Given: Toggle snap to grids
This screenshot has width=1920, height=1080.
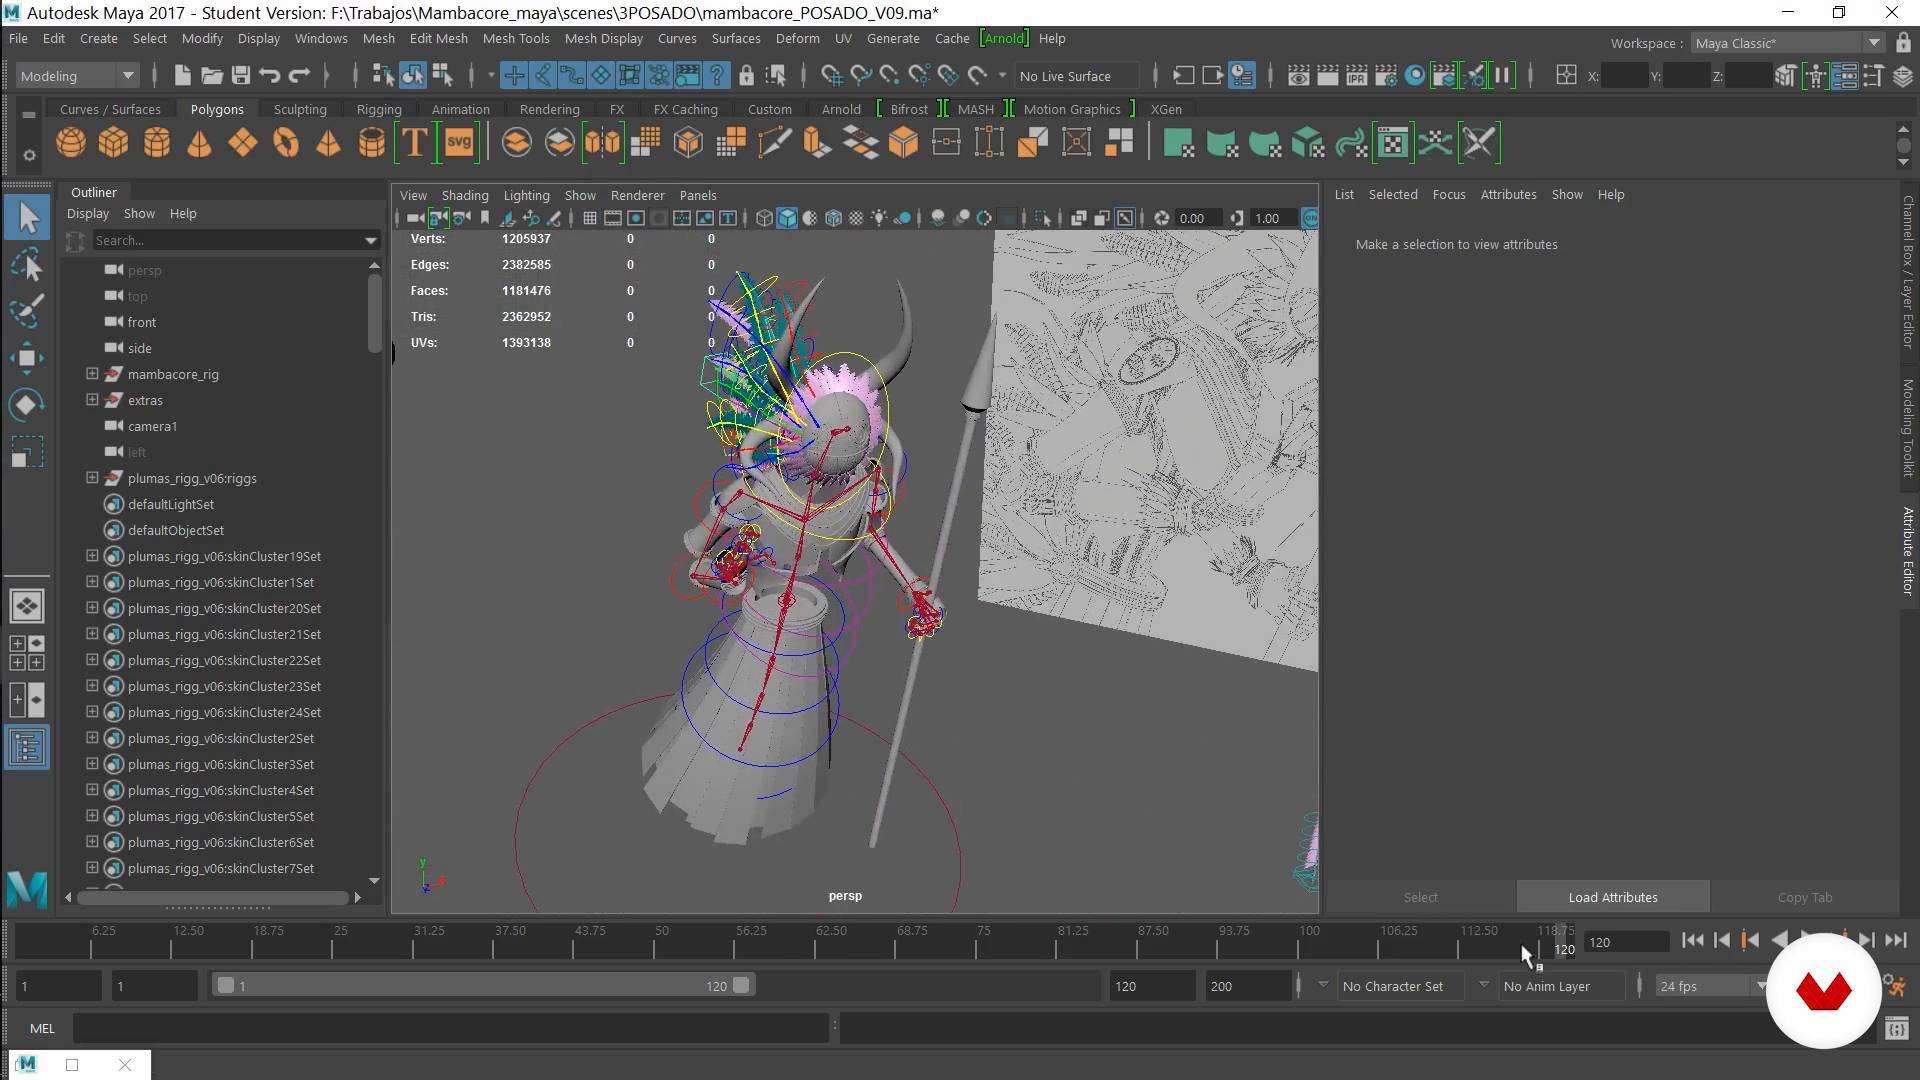Looking at the screenshot, I should coord(831,75).
